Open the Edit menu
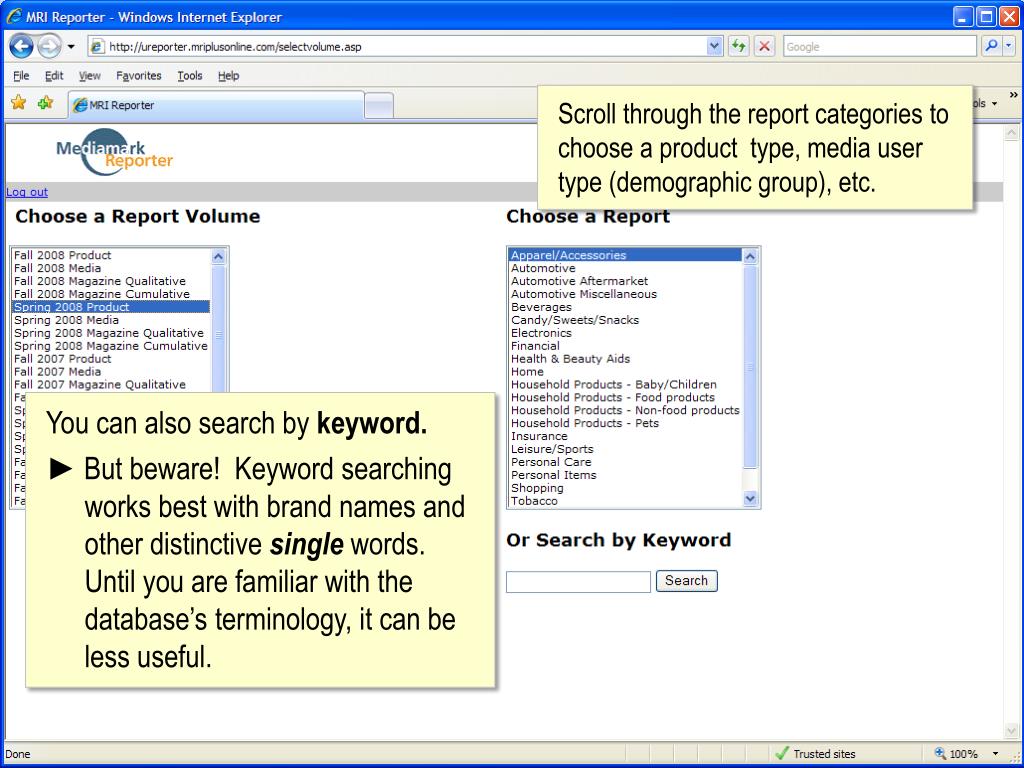The height and width of the screenshot is (768, 1024). click(x=54, y=76)
